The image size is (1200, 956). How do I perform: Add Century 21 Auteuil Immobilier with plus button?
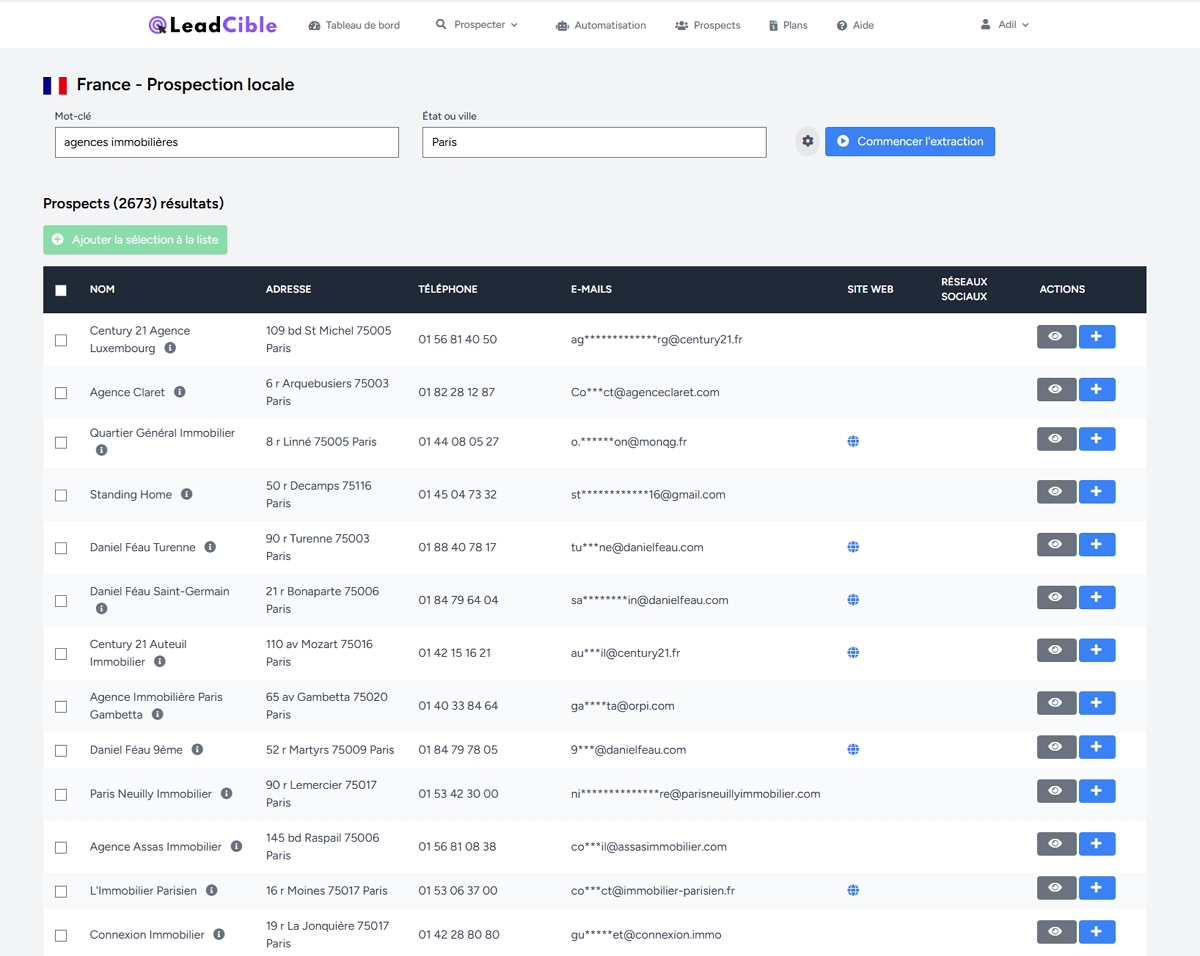click(x=1096, y=650)
